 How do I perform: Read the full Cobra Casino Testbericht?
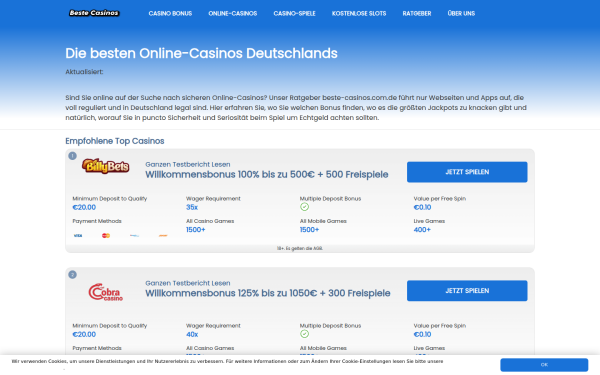[188, 283]
